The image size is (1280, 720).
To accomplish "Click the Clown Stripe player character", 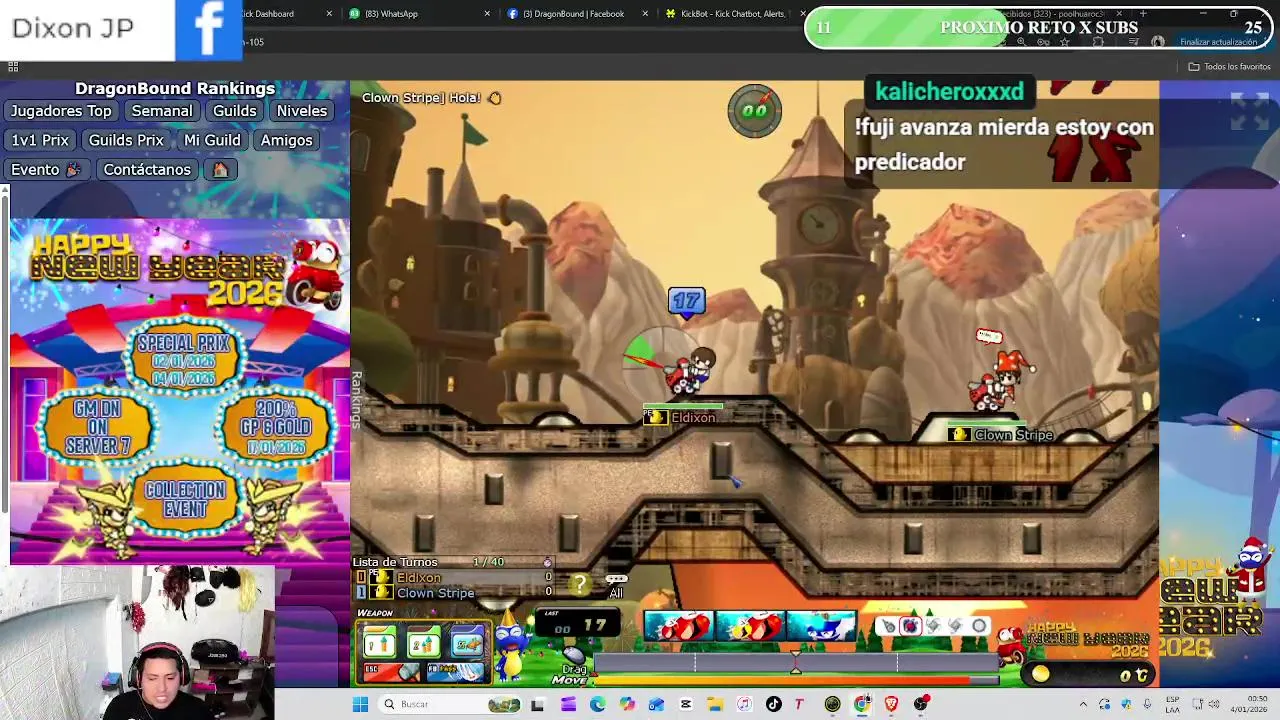I will pos(1002,382).
